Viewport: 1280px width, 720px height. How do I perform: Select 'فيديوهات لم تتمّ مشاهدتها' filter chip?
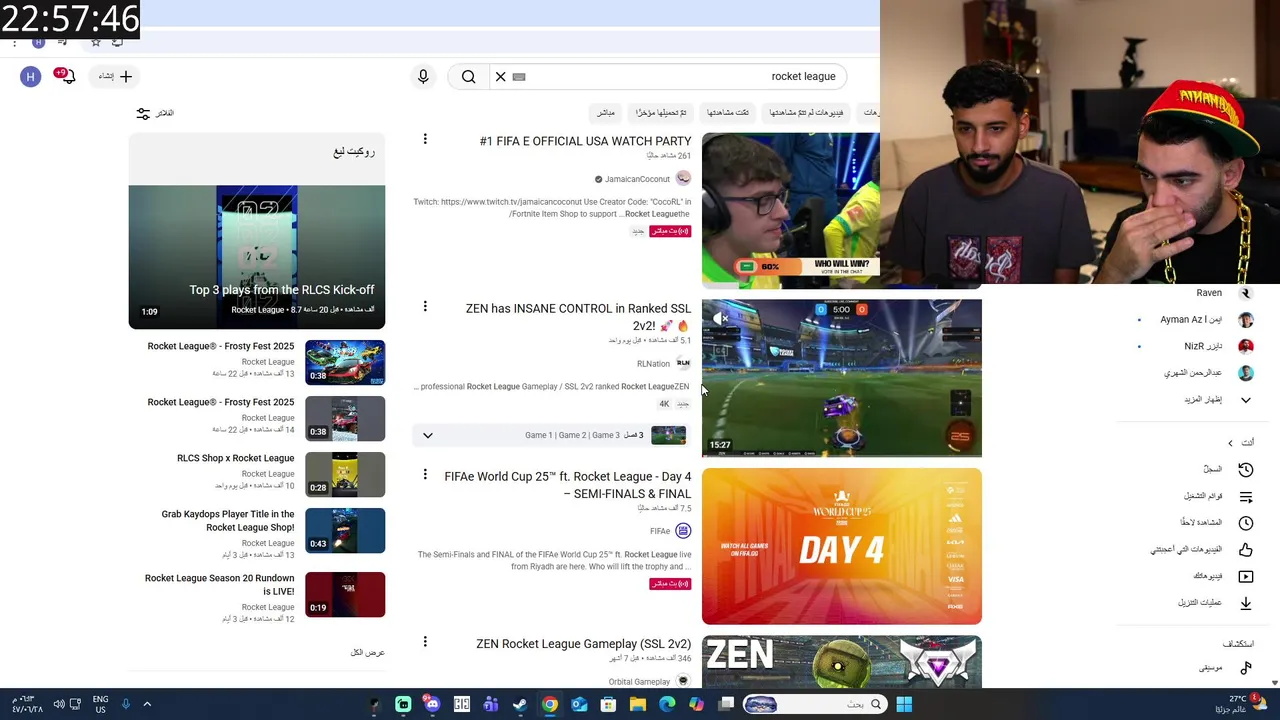click(x=806, y=113)
